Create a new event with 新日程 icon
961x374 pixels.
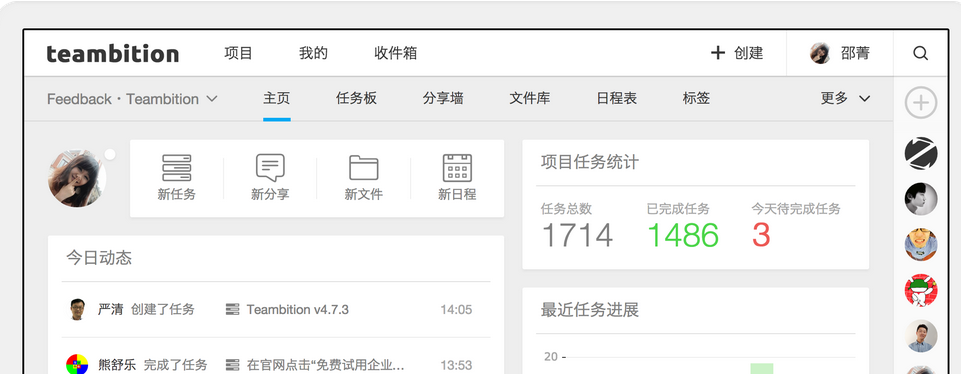tap(457, 178)
